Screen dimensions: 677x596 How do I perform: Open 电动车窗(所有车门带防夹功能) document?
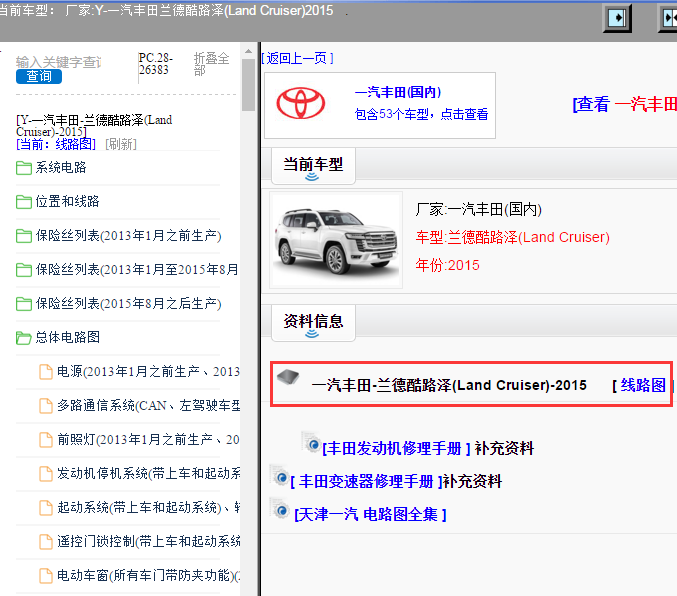149,576
